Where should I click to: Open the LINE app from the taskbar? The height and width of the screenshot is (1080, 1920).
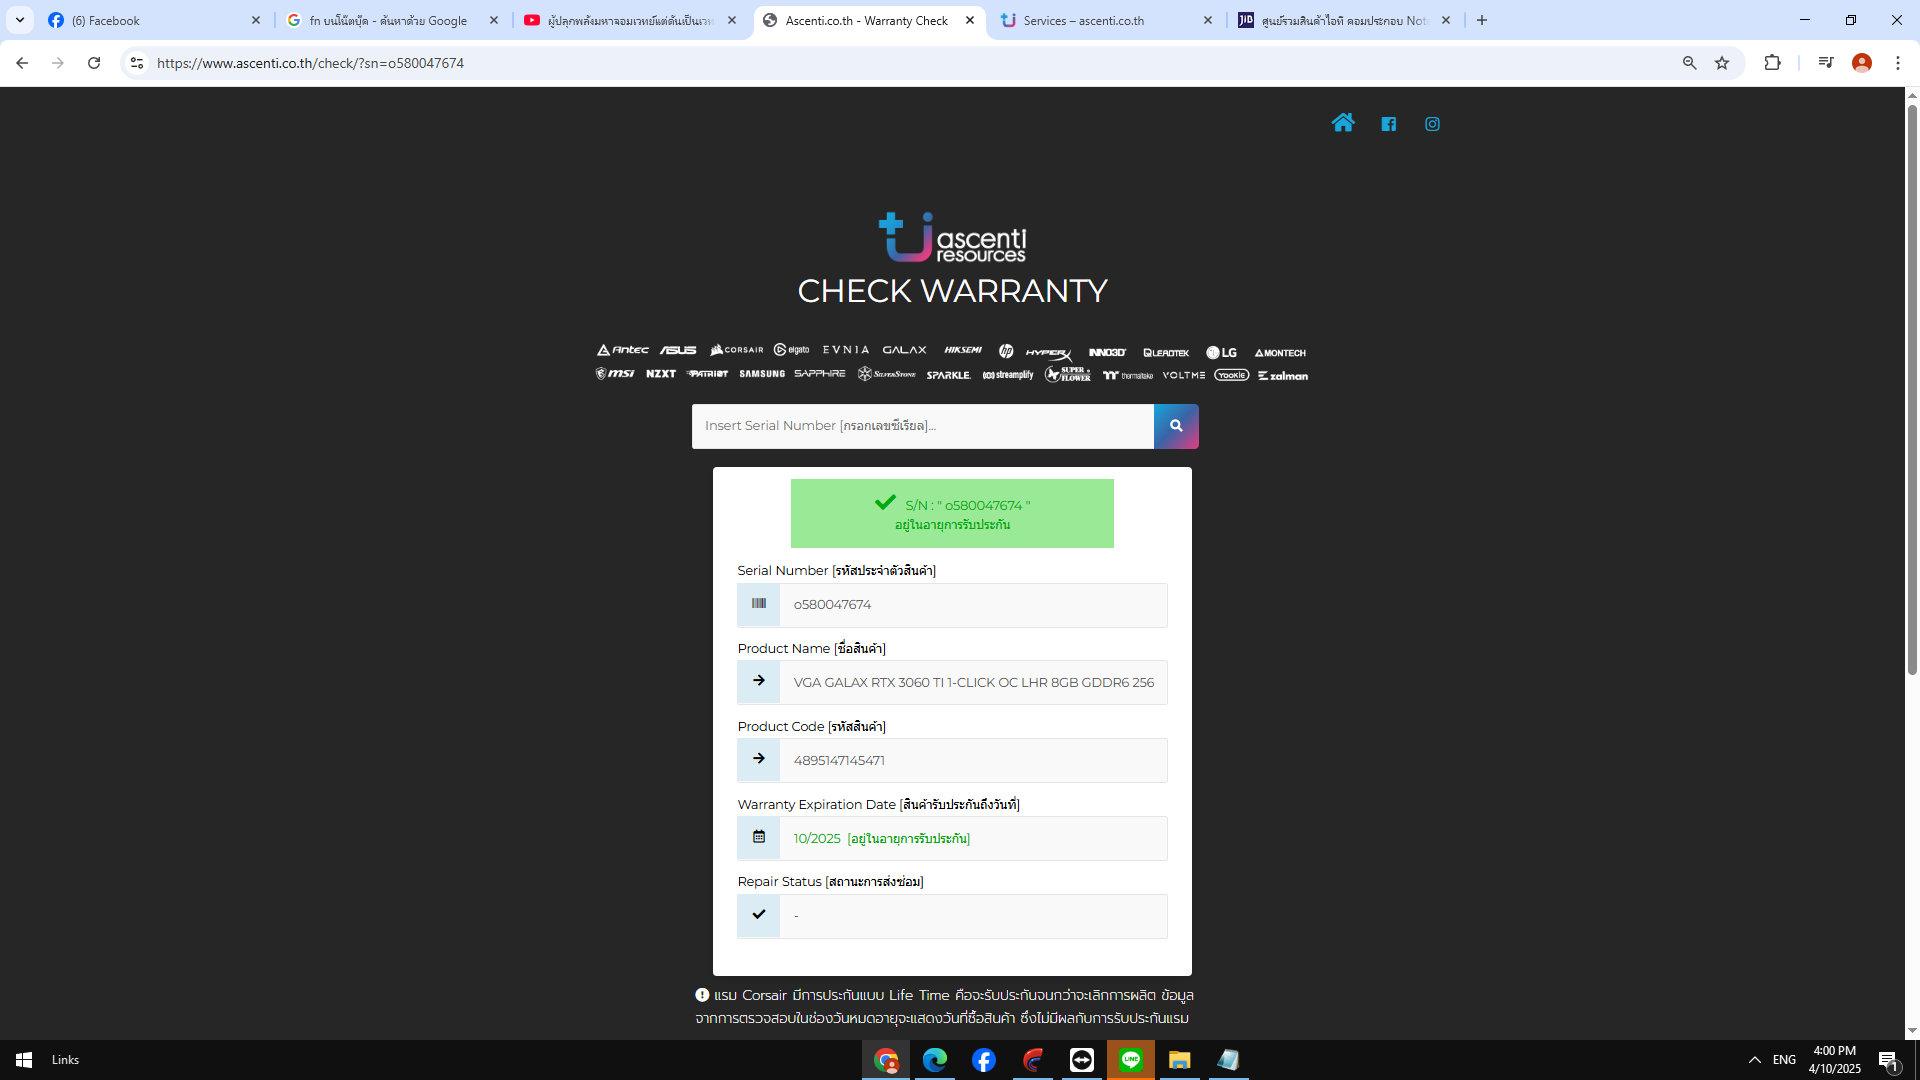click(x=1131, y=1060)
